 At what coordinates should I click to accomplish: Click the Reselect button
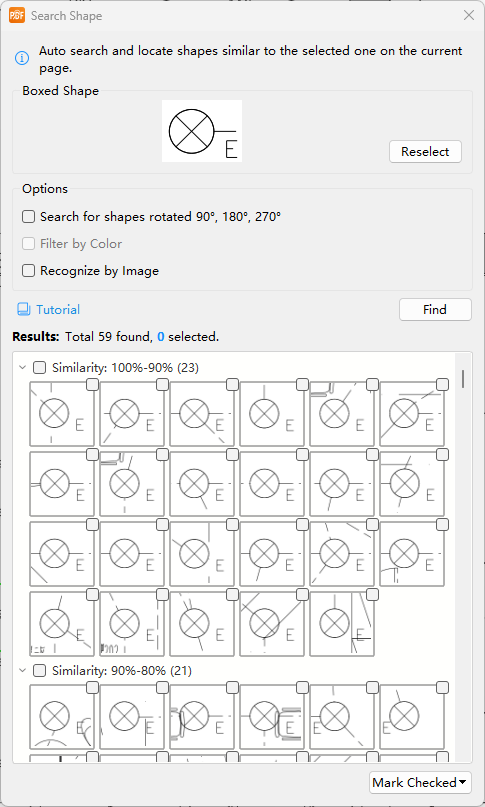[425, 151]
